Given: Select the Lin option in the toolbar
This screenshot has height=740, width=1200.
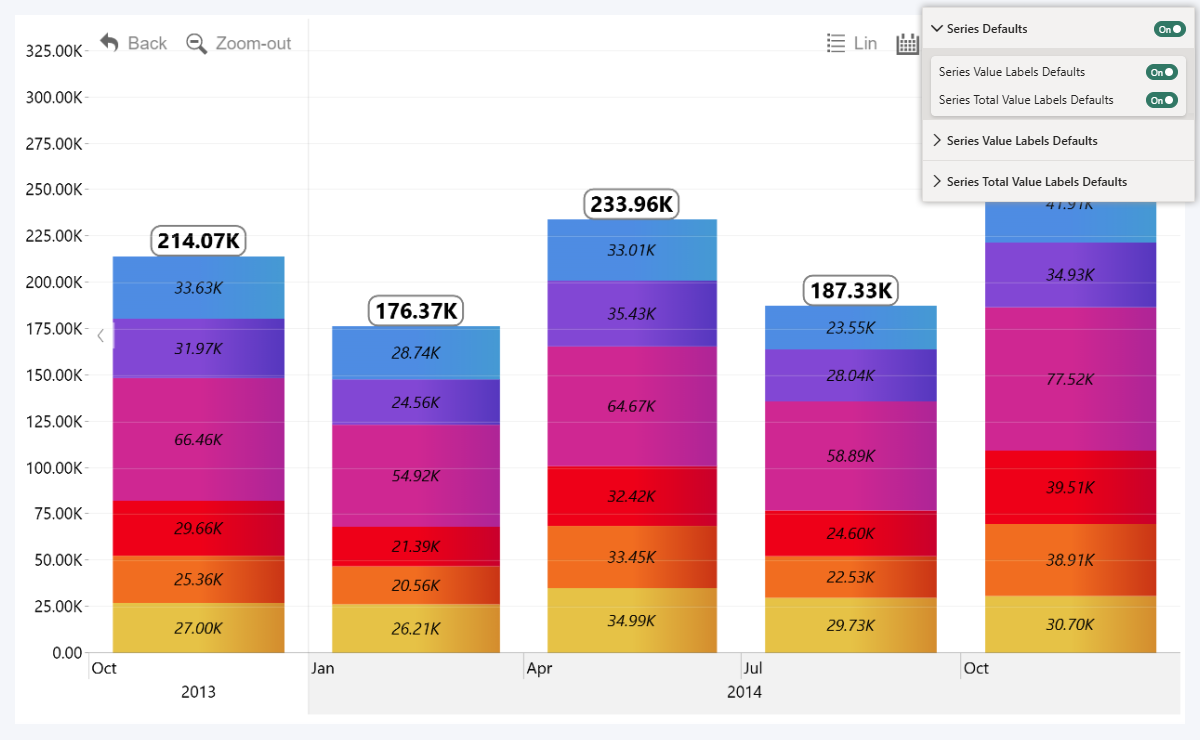Looking at the screenshot, I should (864, 43).
